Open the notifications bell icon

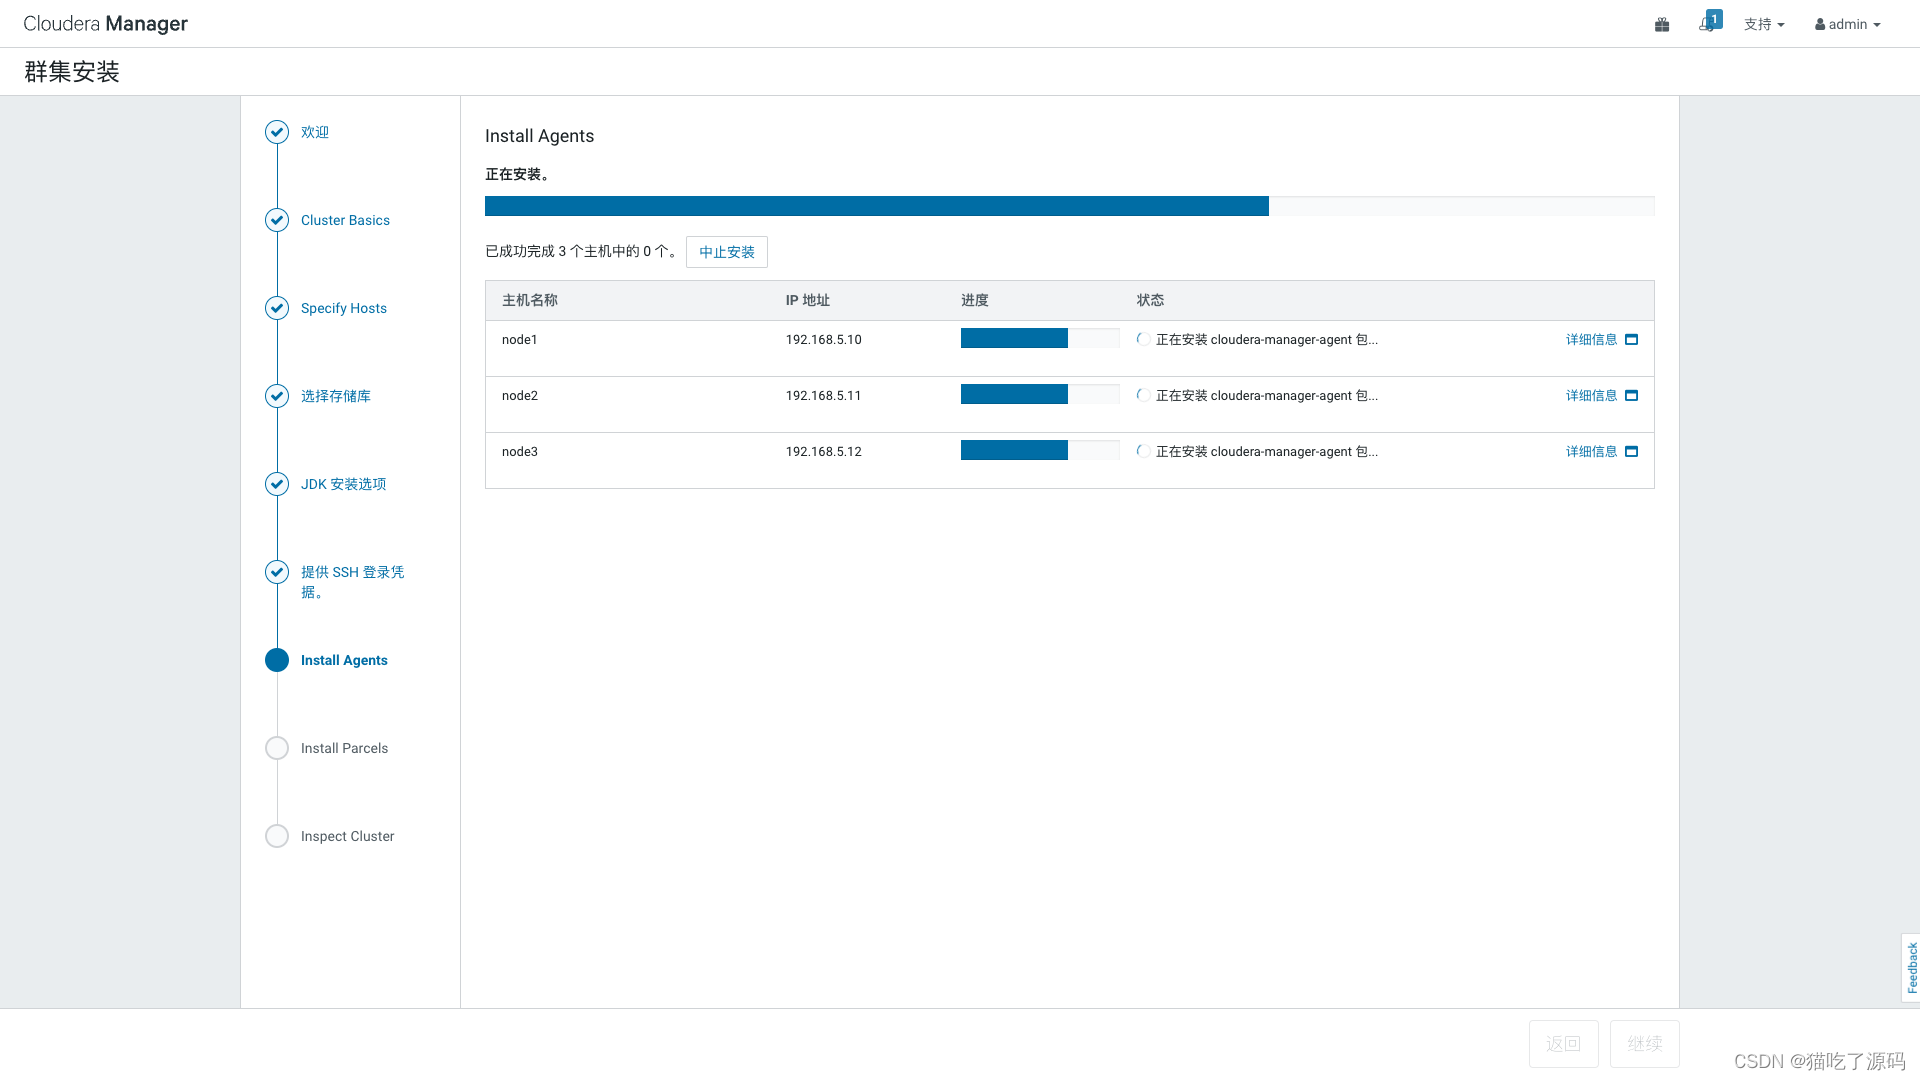[x=1707, y=24]
